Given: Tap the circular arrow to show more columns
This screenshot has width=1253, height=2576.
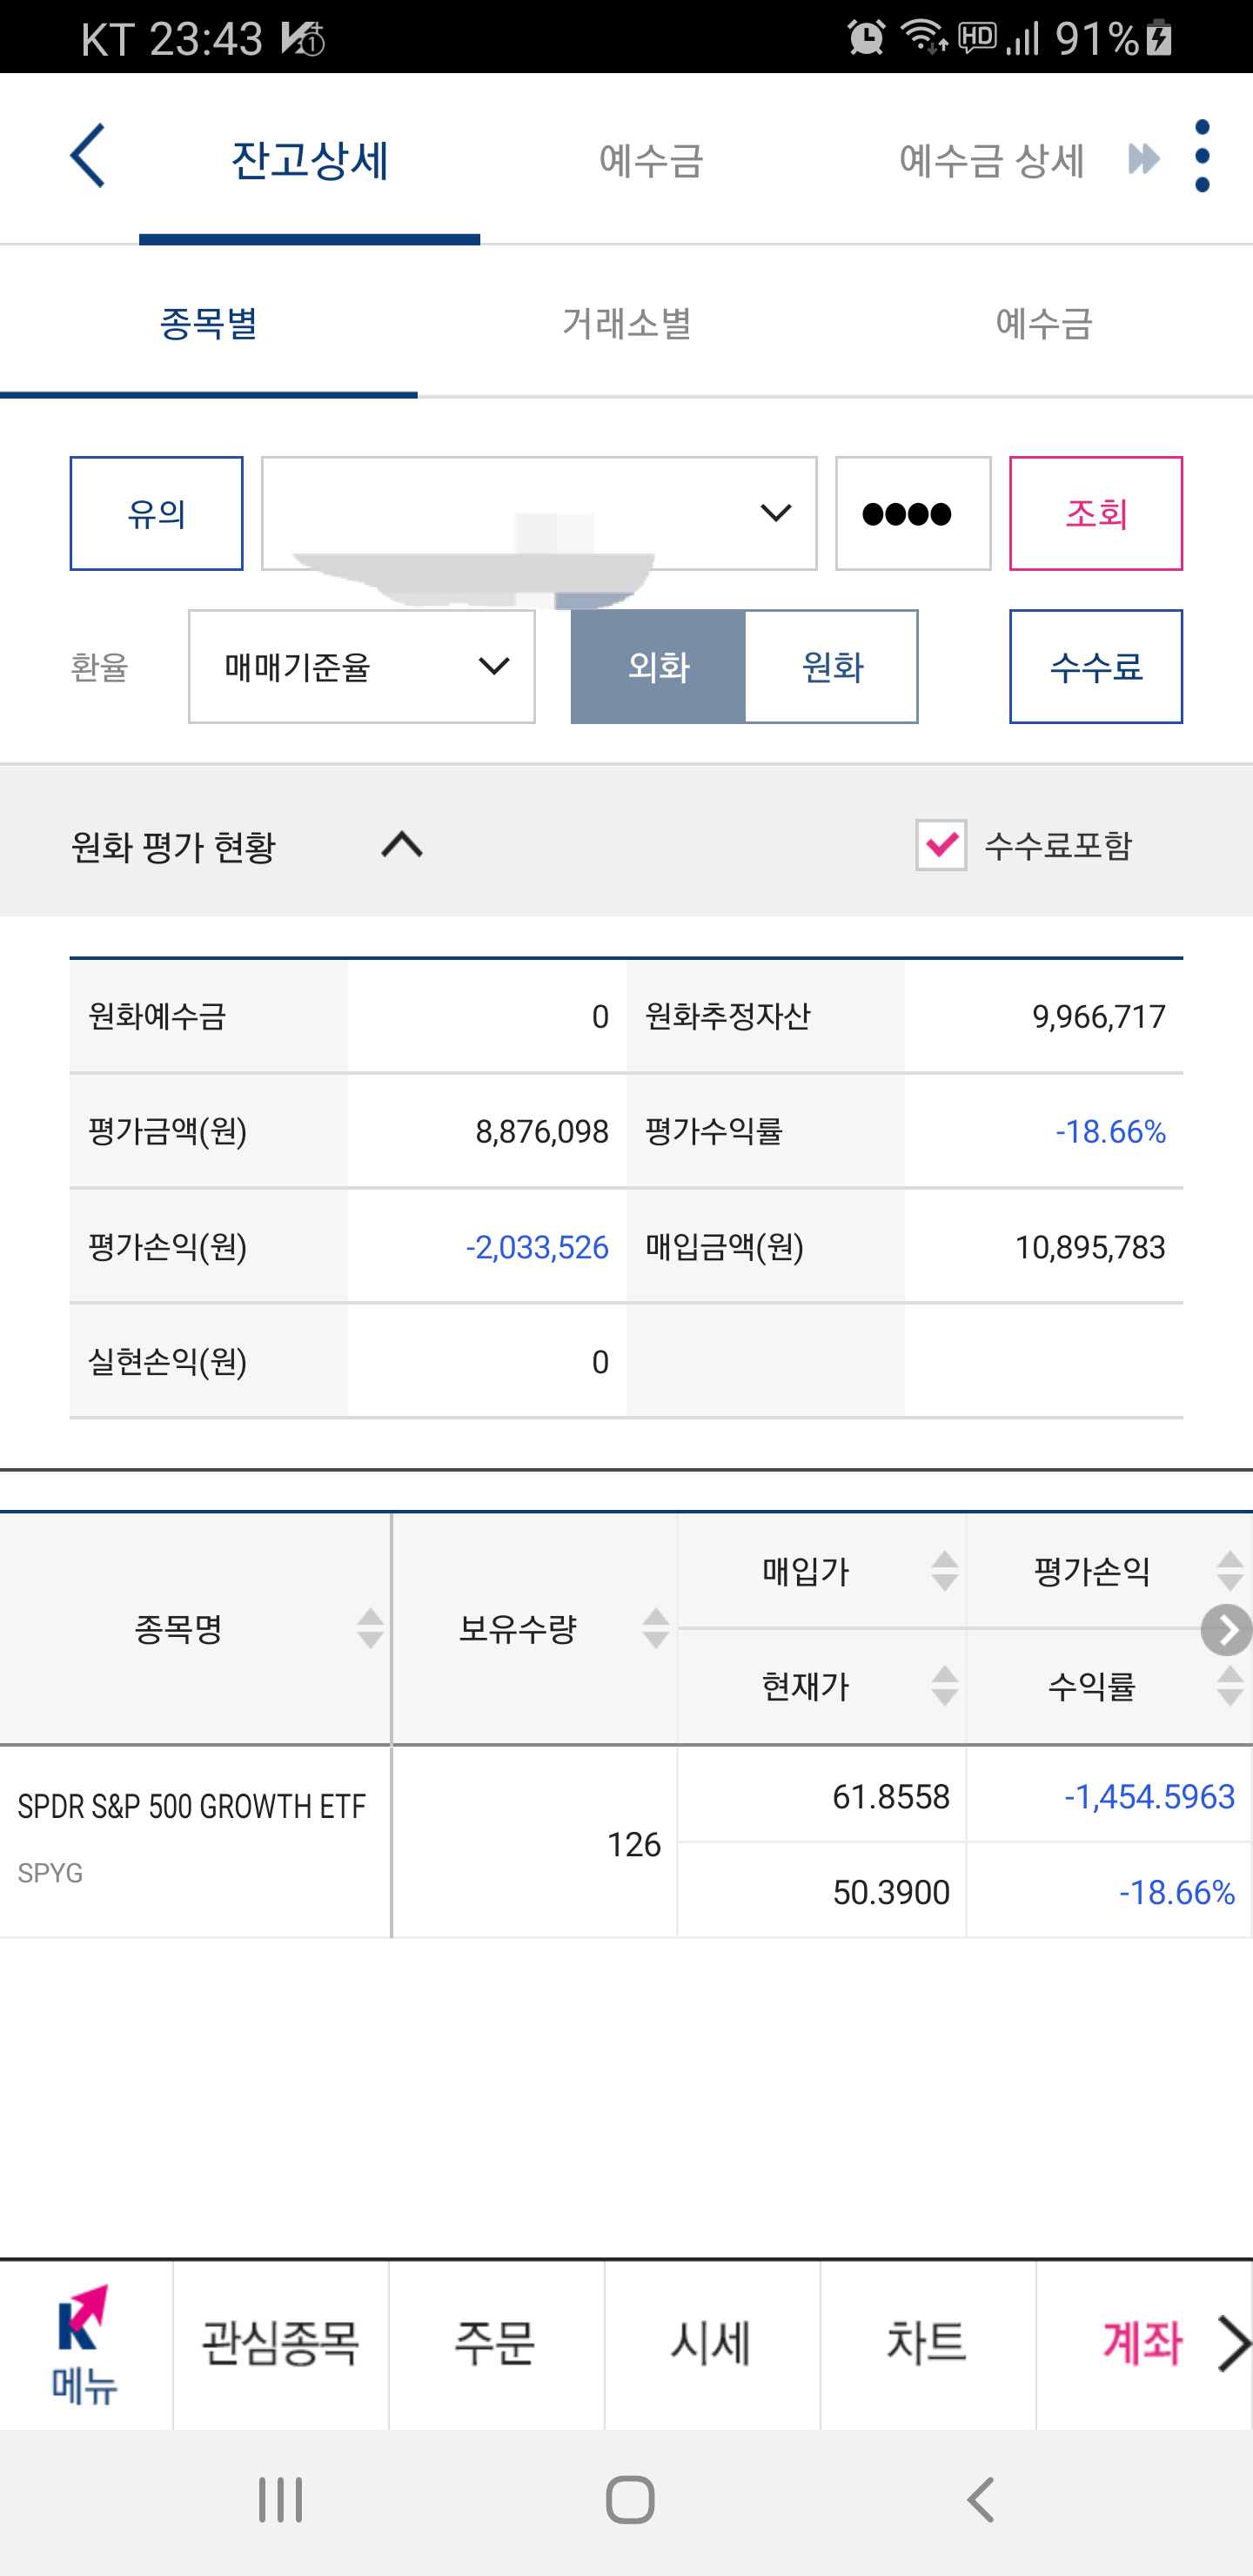Looking at the screenshot, I should tap(1226, 1630).
